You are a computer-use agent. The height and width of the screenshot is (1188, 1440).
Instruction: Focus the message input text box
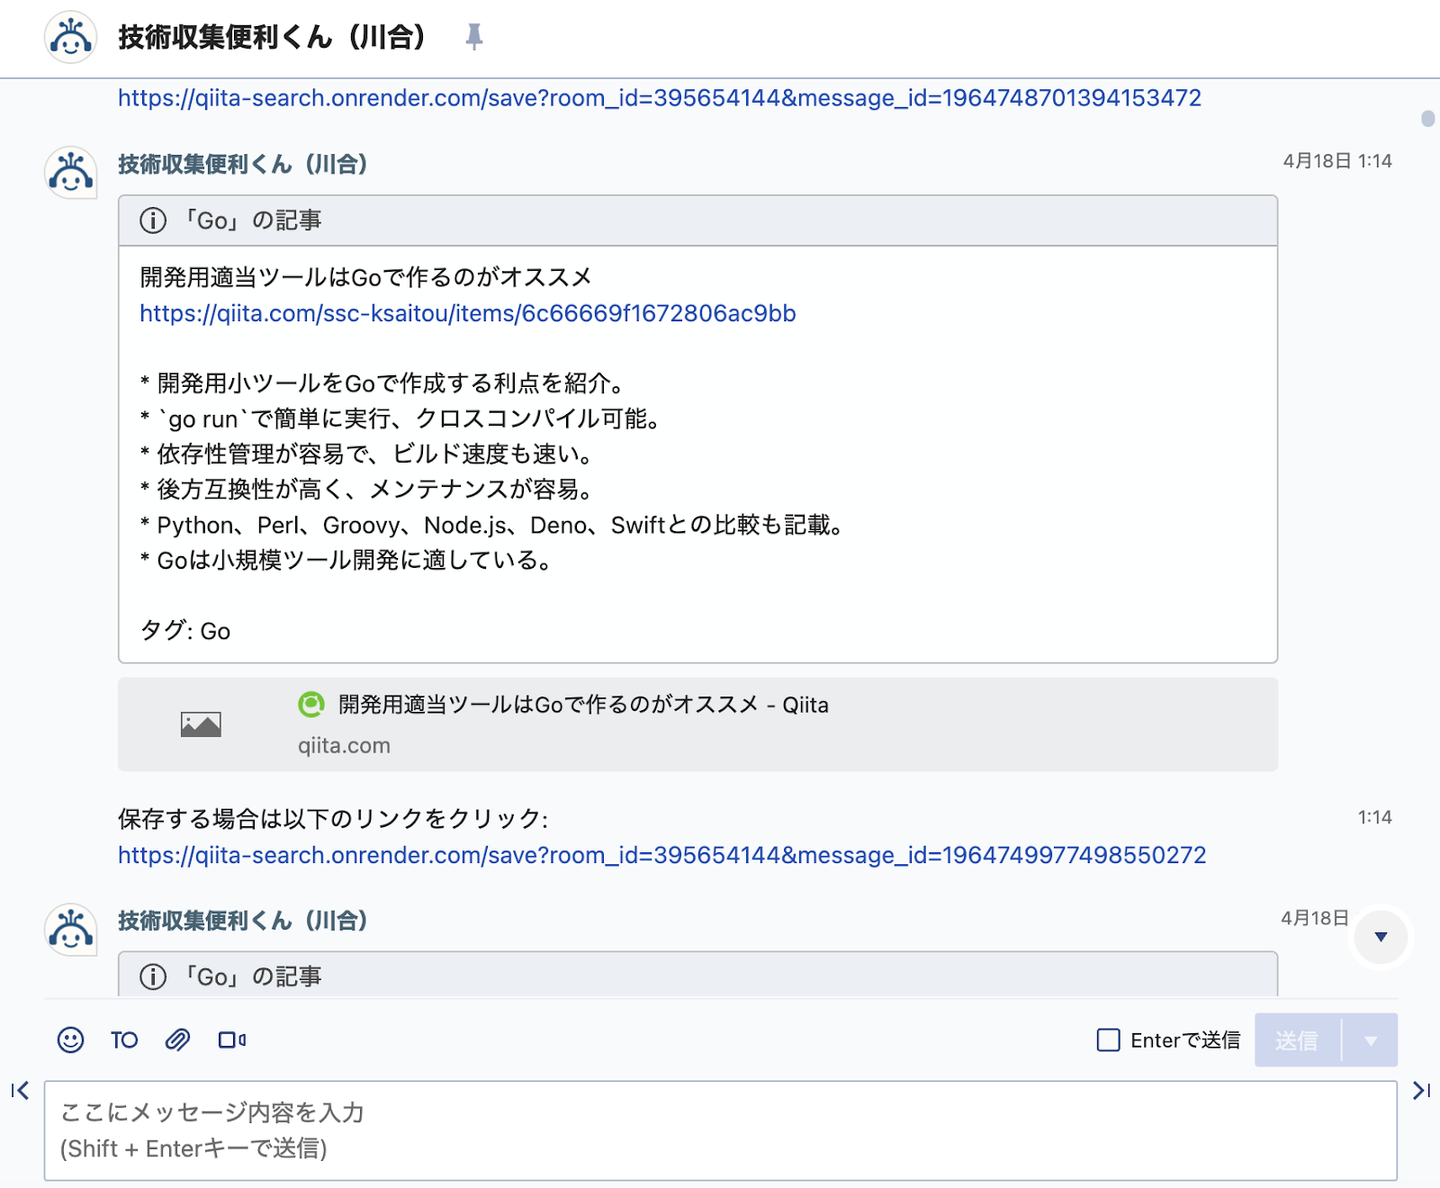(x=720, y=1130)
